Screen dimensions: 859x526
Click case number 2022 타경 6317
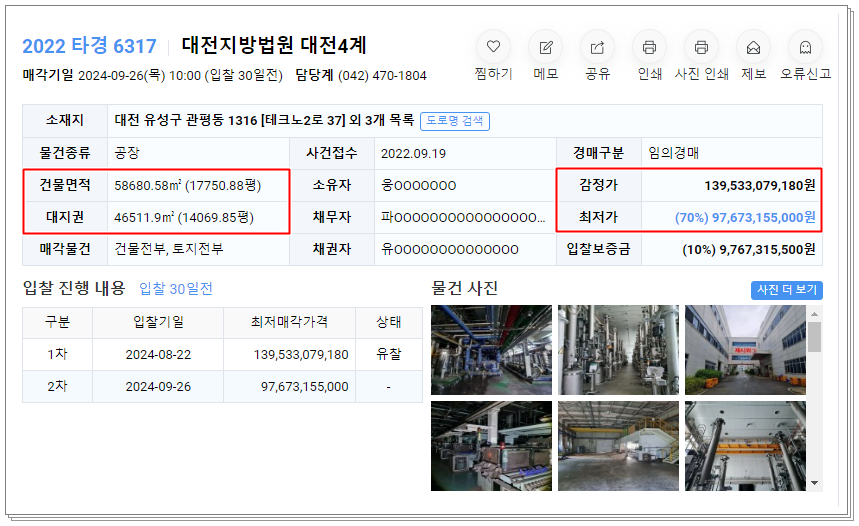tap(89, 46)
